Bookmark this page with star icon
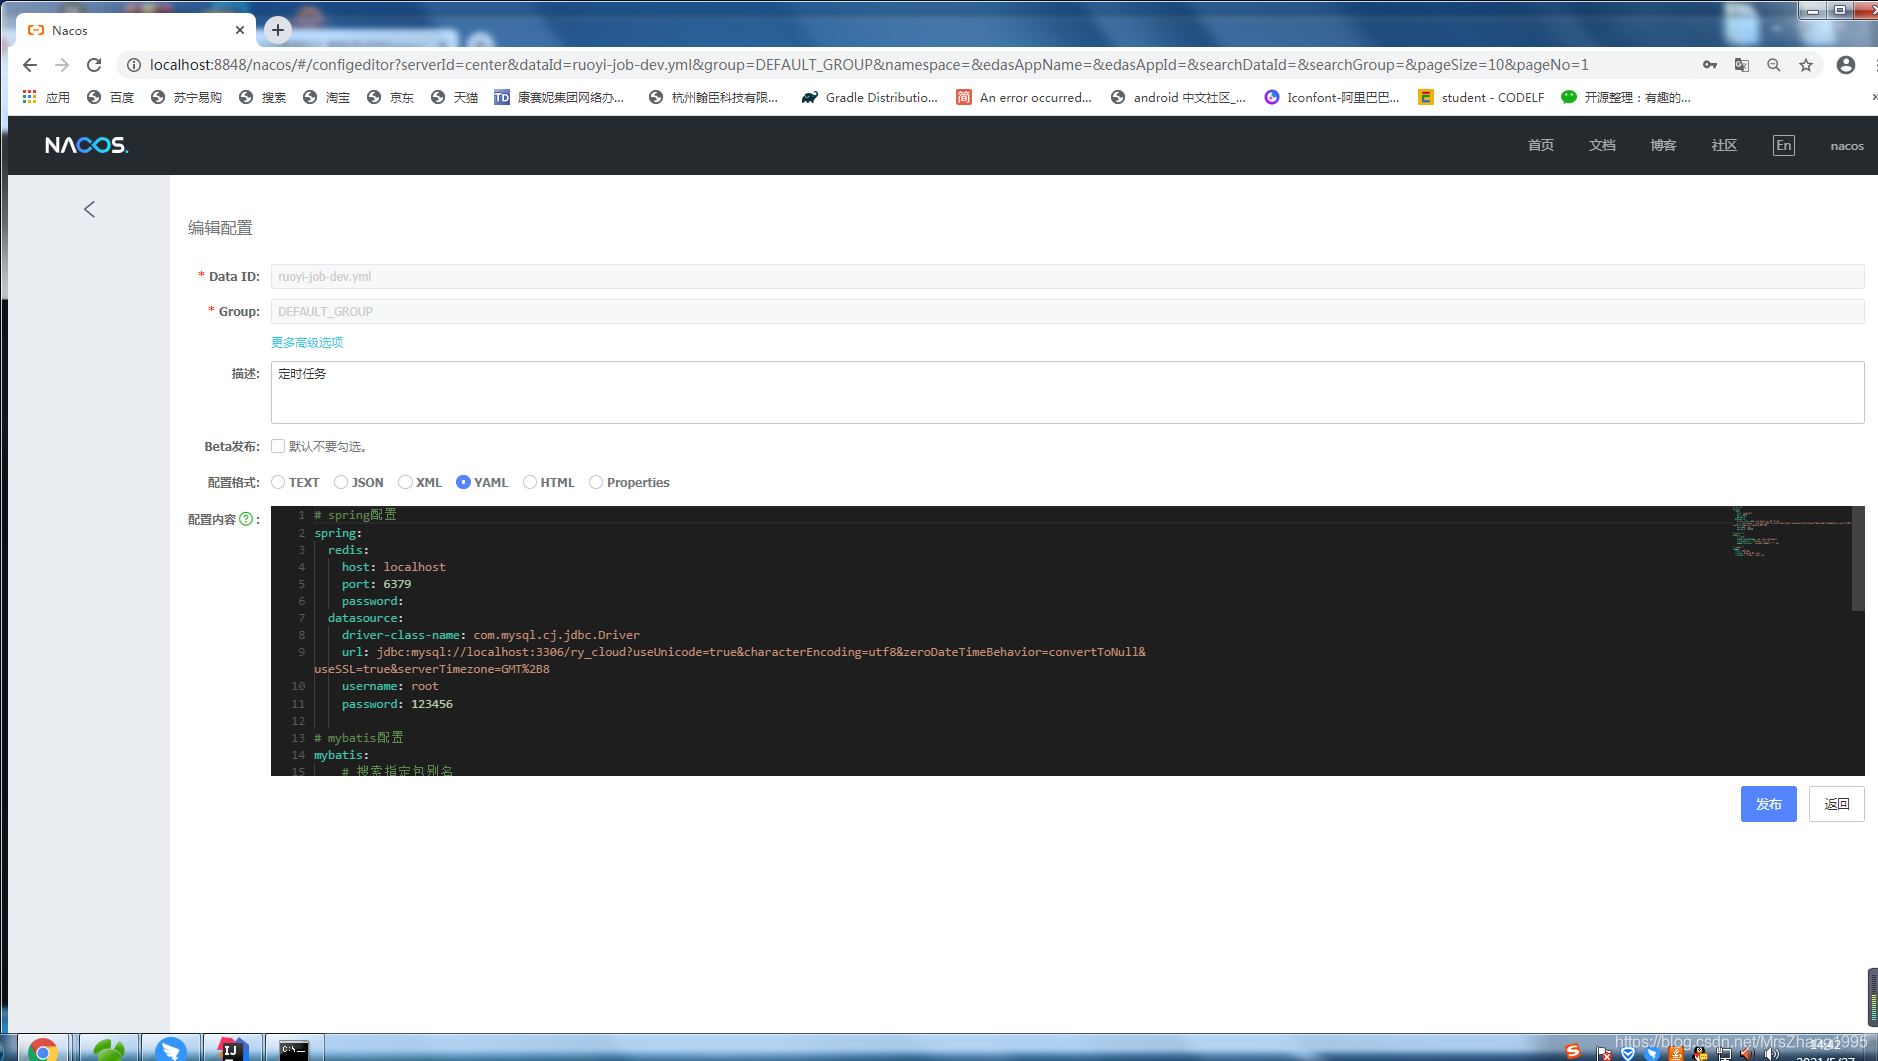Viewport: 1878px width, 1061px height. pyautogui.click(x=1806, y=65)
